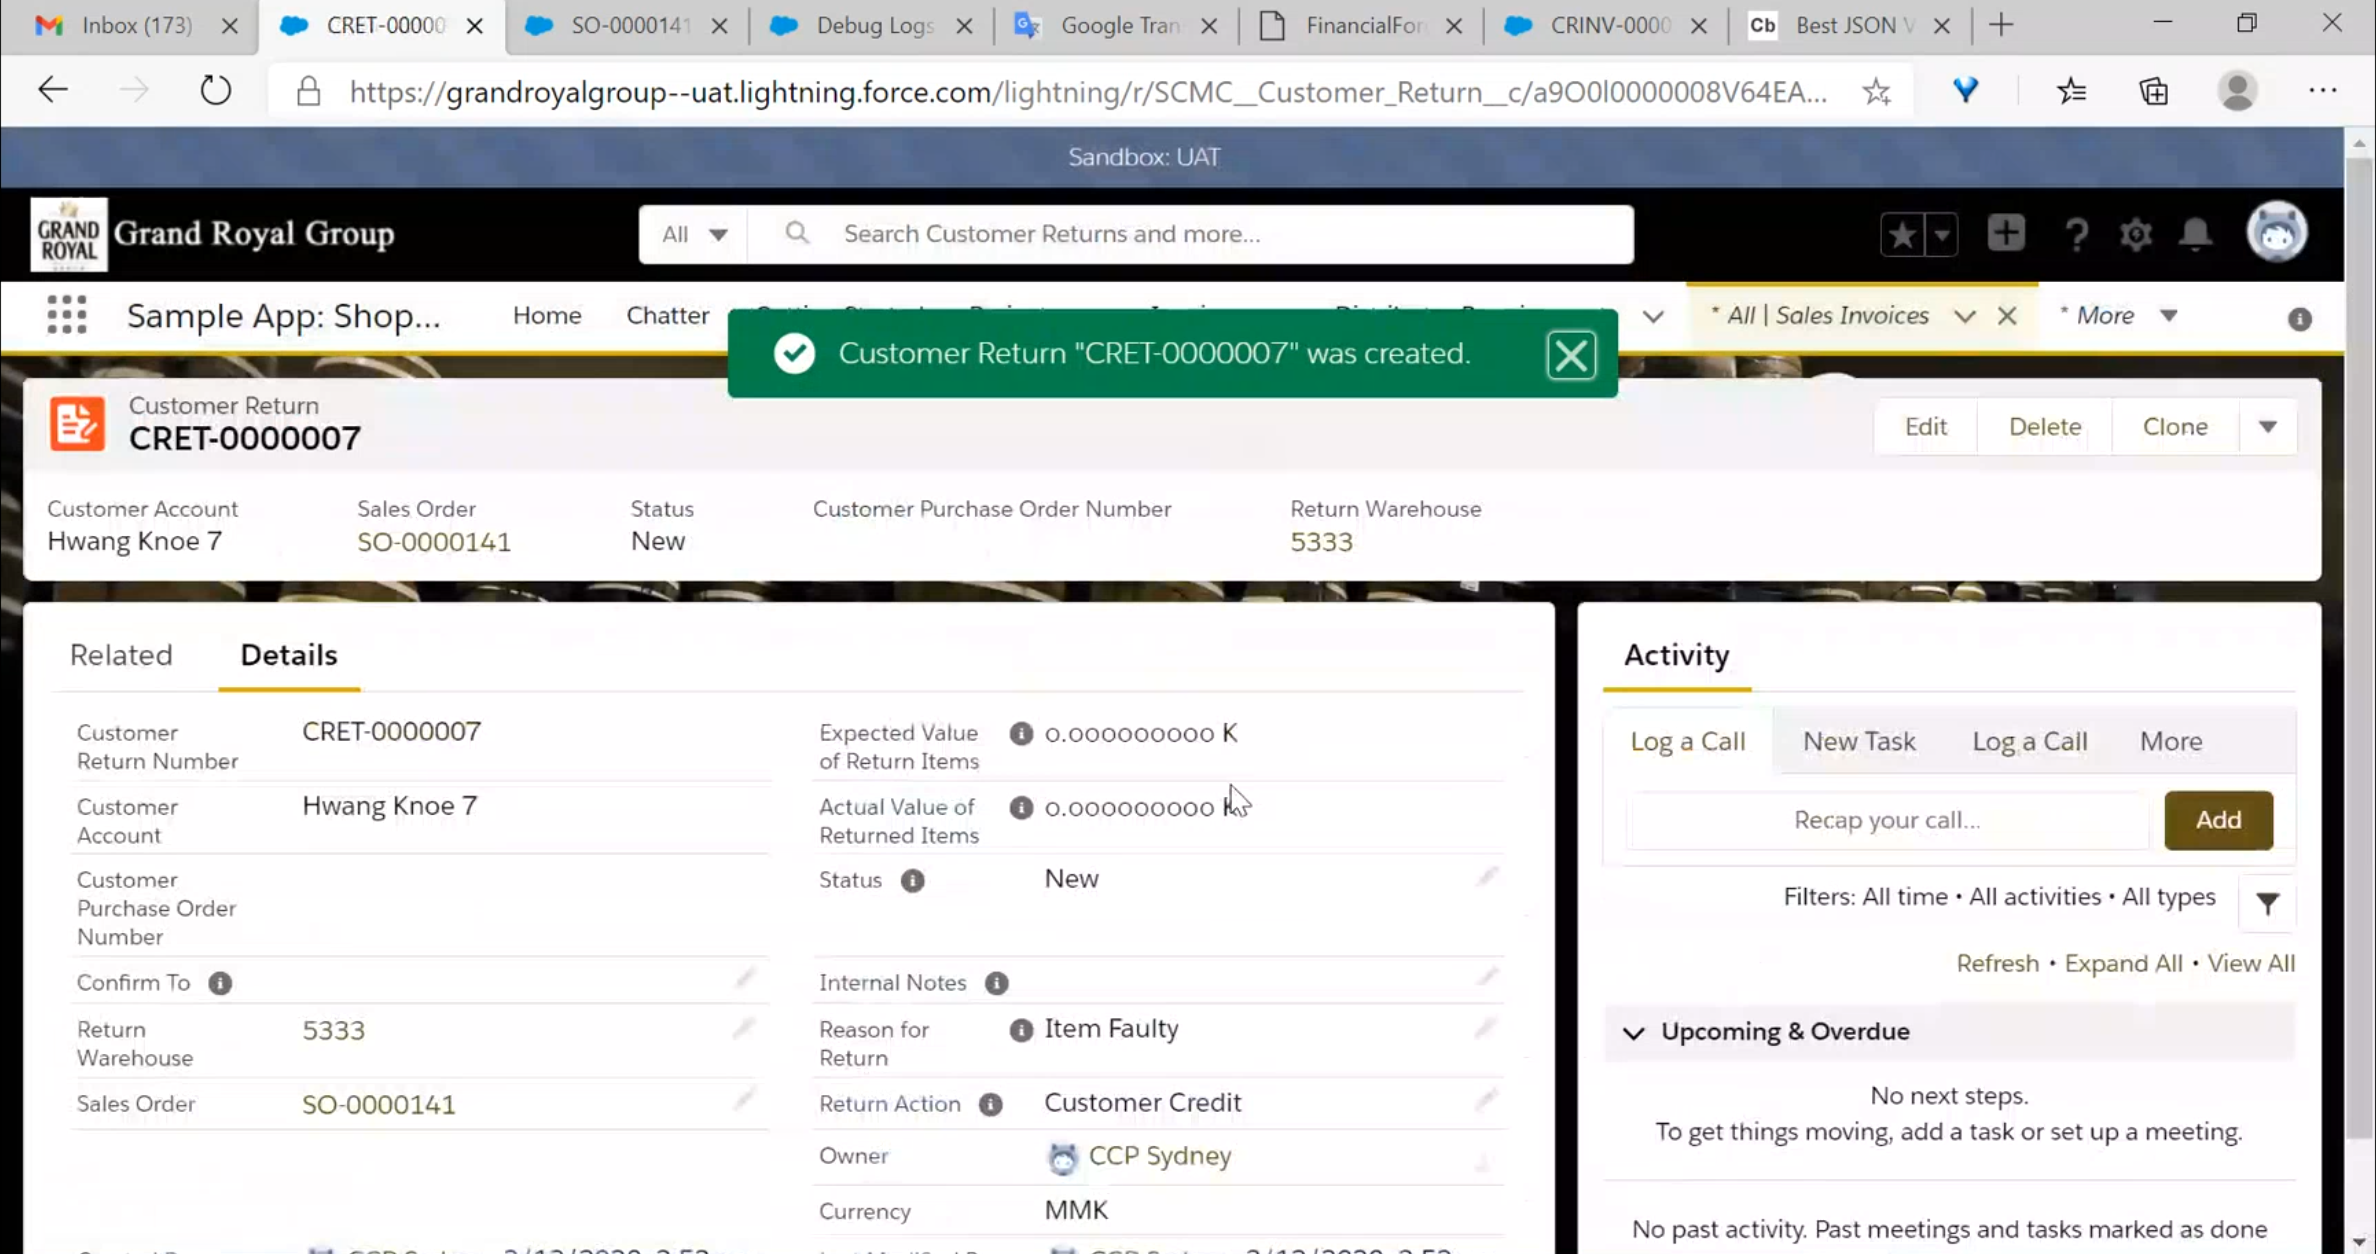
Task: Open the Salesforce help question mark
Action: [x=2076, y=234]
